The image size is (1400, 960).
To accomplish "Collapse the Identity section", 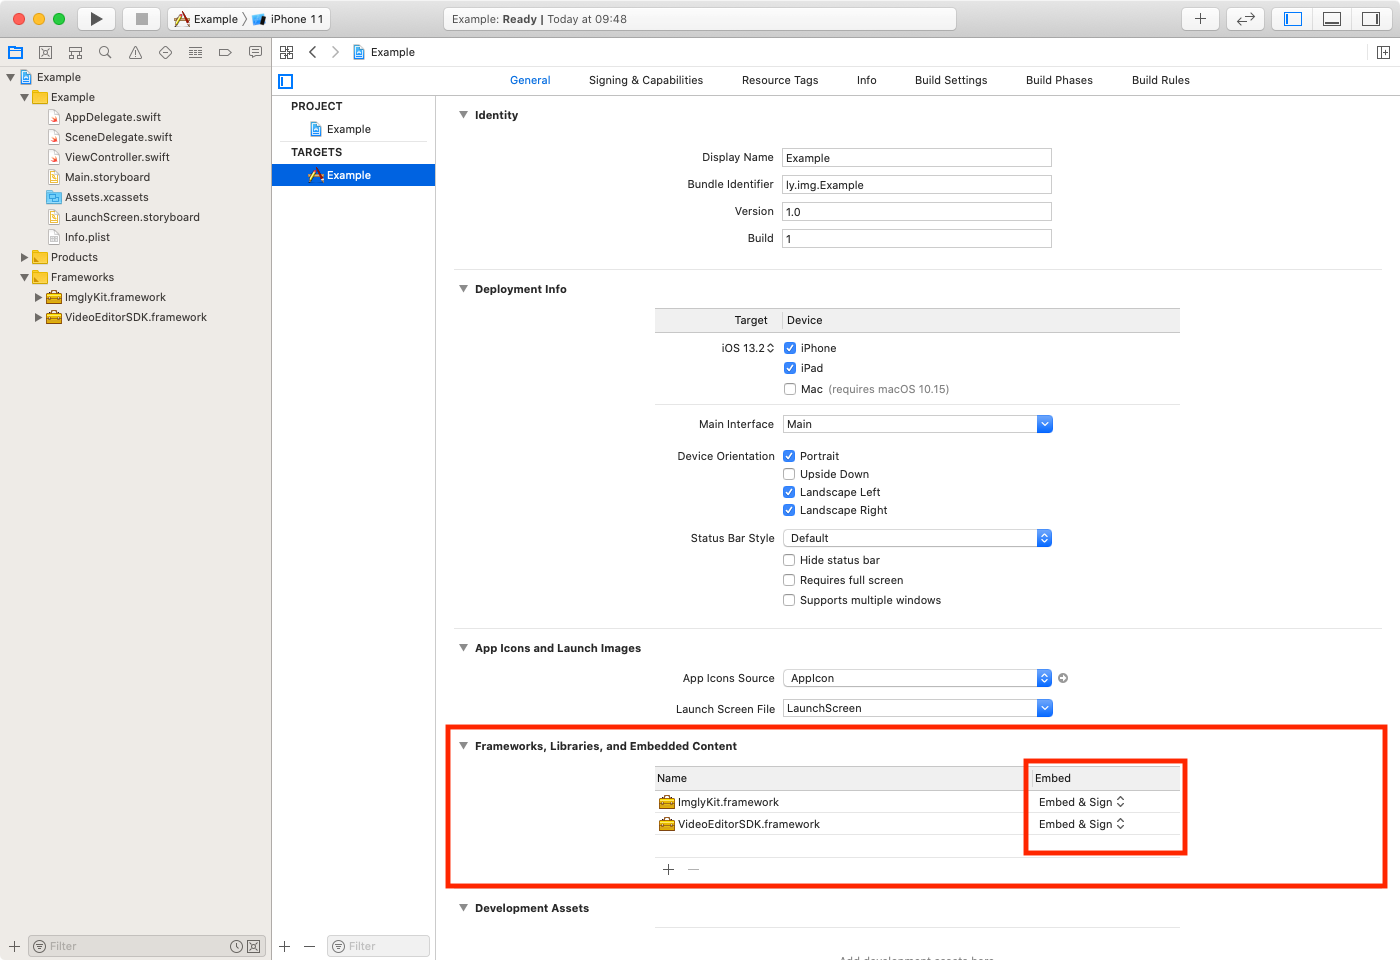I will [x=463, y=115].
